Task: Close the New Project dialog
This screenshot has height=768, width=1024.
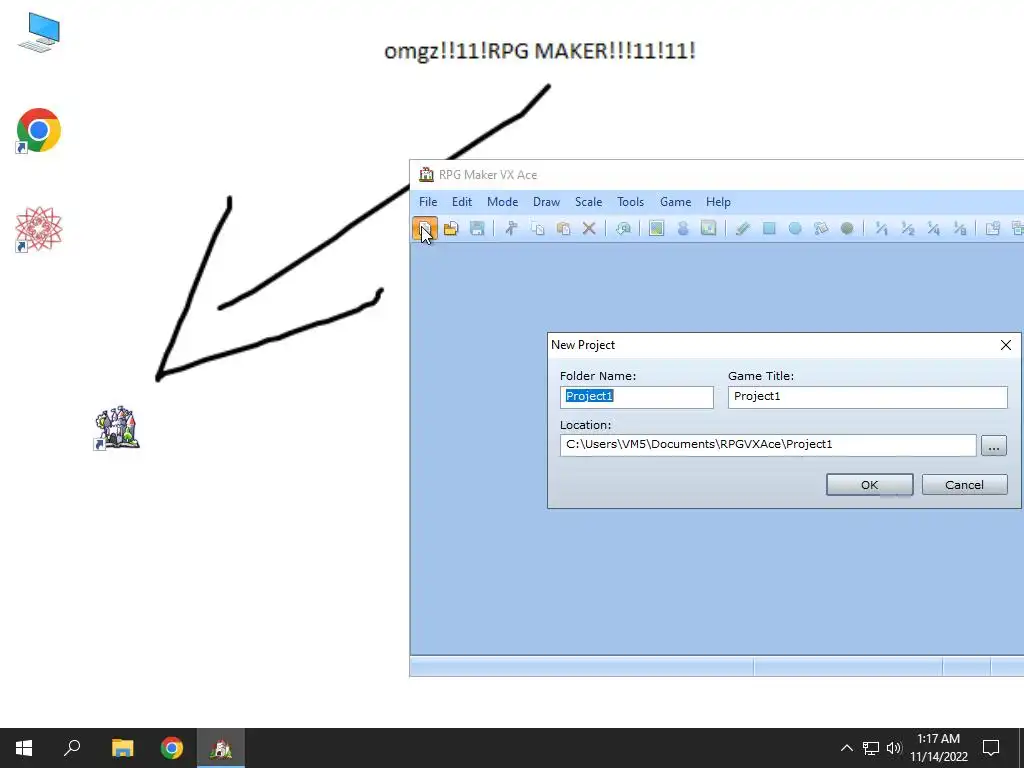Action: tap(1006, 345)
